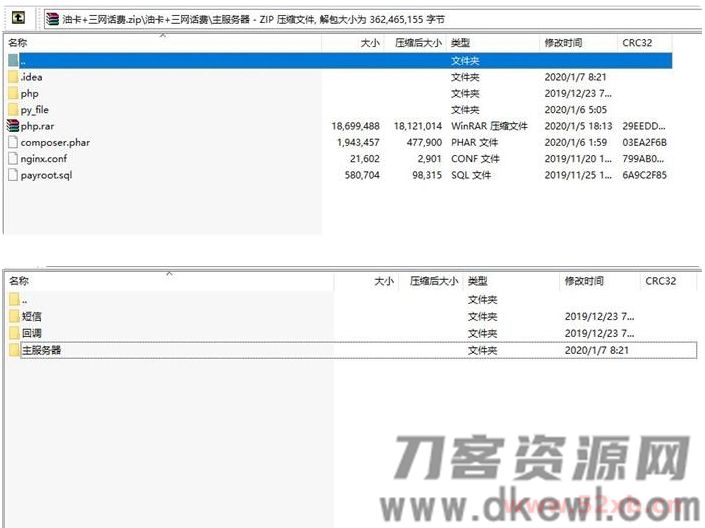Click the py_file folder icon
The image size is (705, 528).
(x=13, y=109)
